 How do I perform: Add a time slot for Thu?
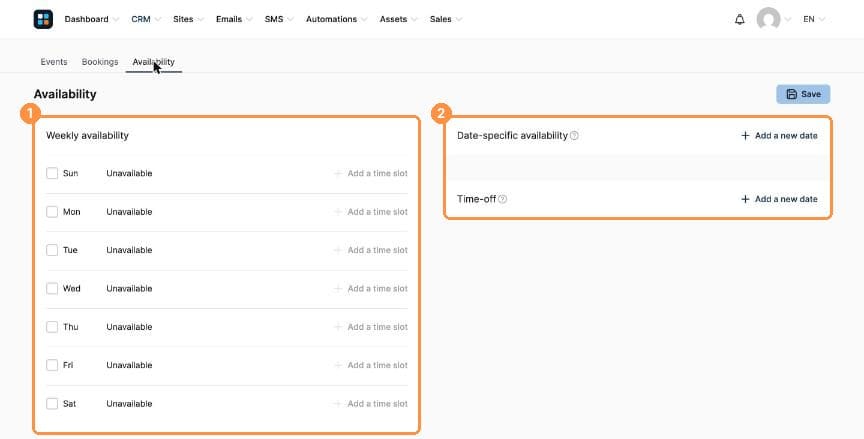(371, 327)
